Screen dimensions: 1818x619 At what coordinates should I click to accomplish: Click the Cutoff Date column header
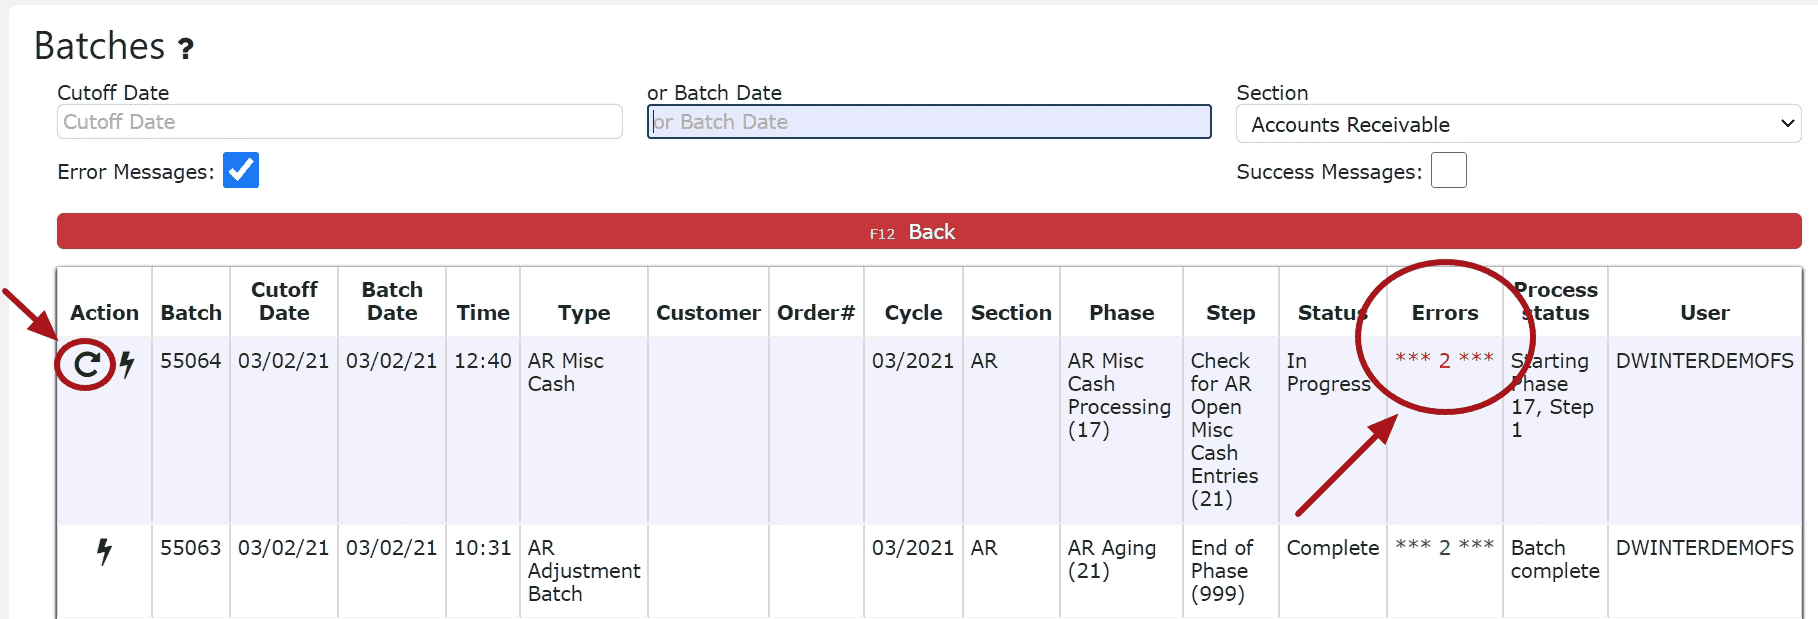(284, 301)
